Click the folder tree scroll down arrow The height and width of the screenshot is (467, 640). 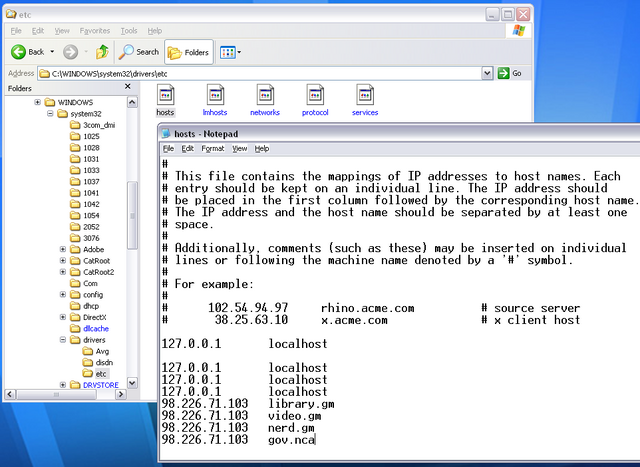point(132,383)
